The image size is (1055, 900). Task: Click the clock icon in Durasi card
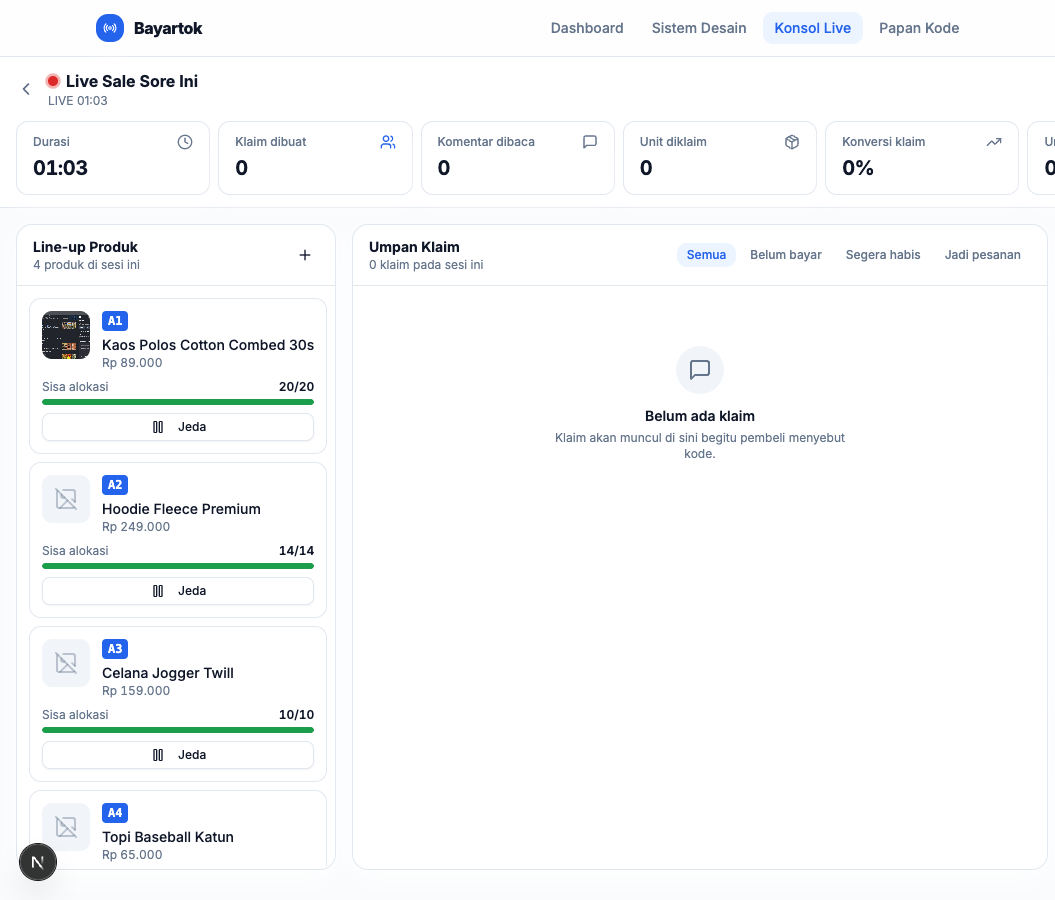185,142
